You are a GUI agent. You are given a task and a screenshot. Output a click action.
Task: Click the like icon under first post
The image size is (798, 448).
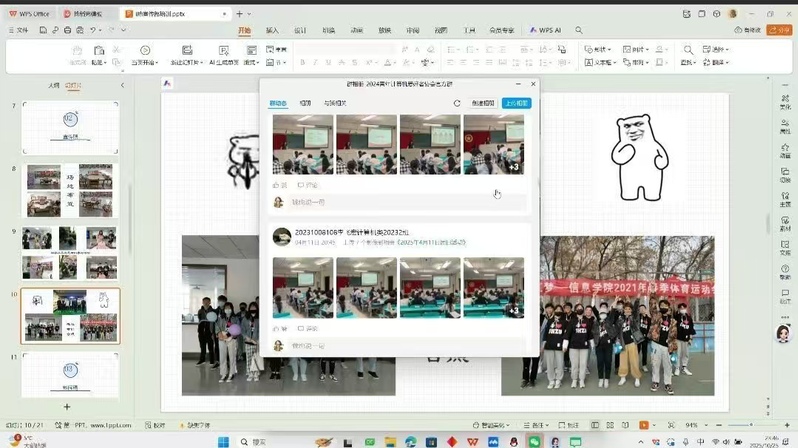click(x=280, y=185)
